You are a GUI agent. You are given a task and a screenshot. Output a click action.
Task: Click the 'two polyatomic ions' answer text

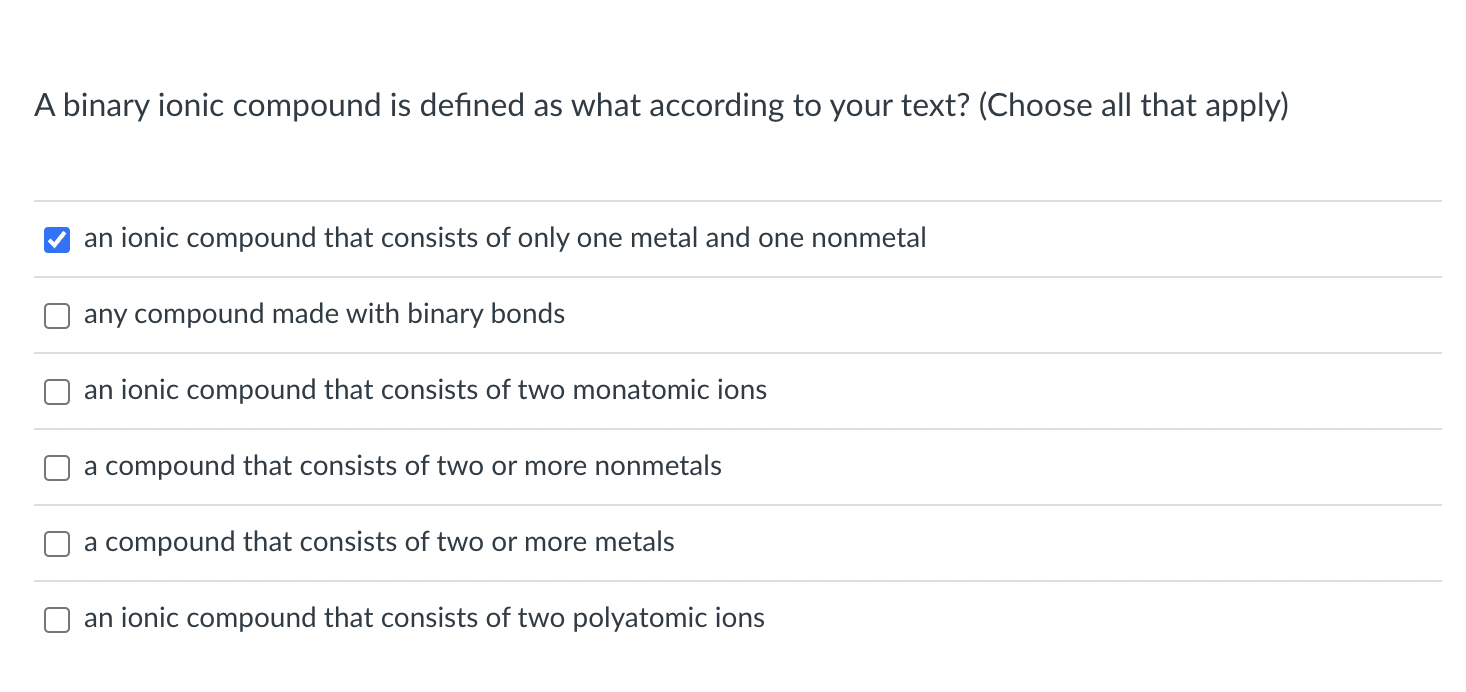pyautogui.click(x=424, y=618)
